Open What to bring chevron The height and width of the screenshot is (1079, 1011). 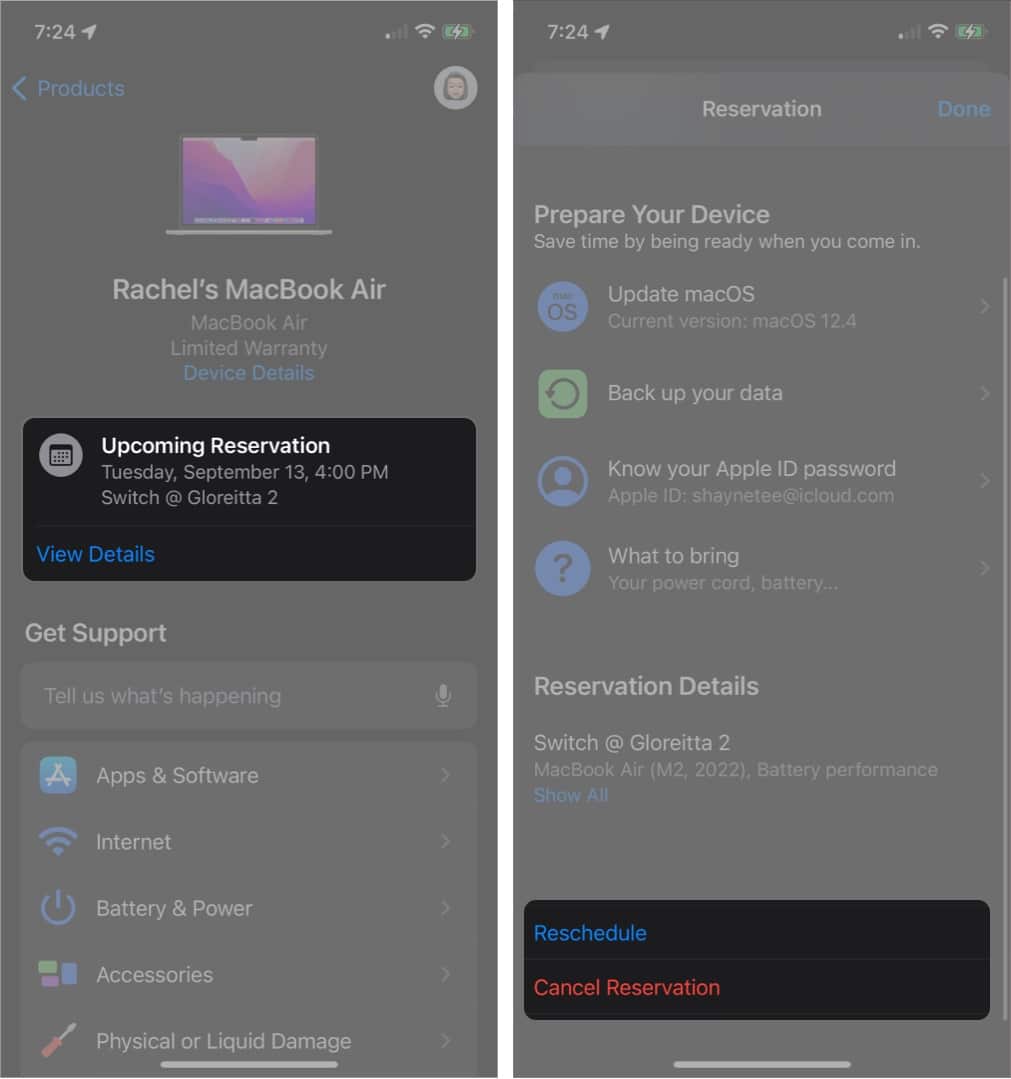[x=985, y=568]
